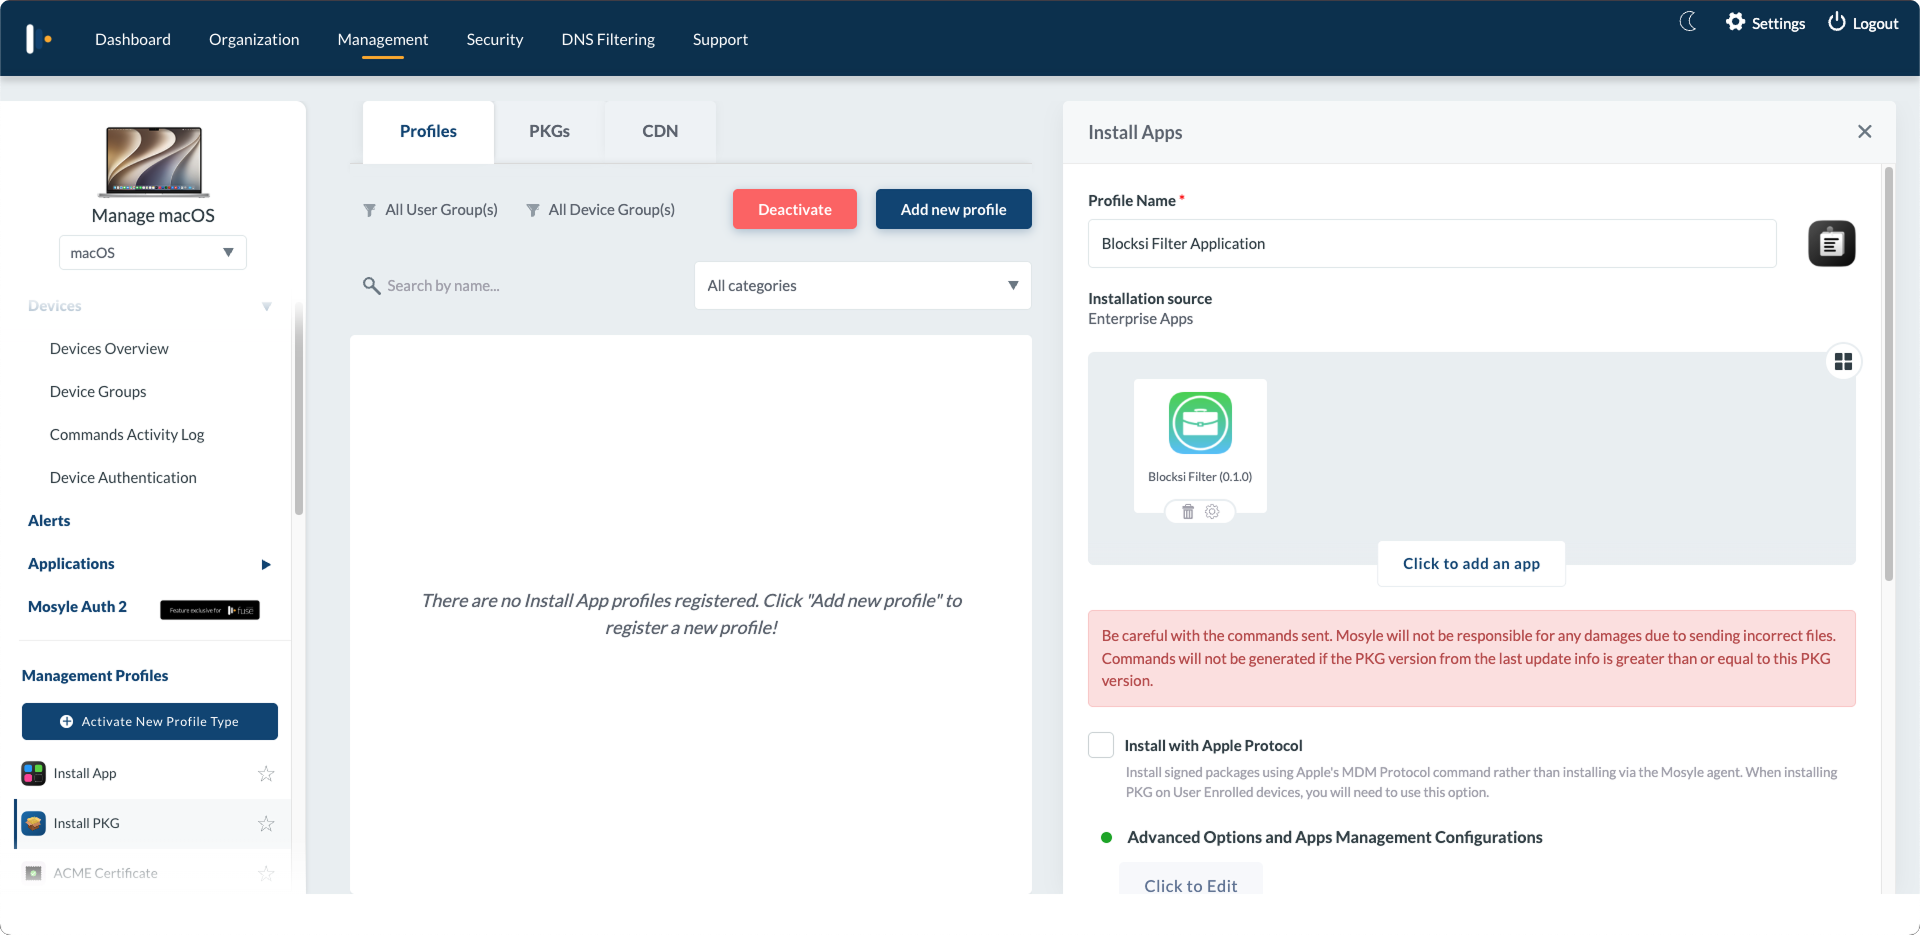1920x935 pixels.
Task: Click the search magnifier icon
Action: coord(371,286)
